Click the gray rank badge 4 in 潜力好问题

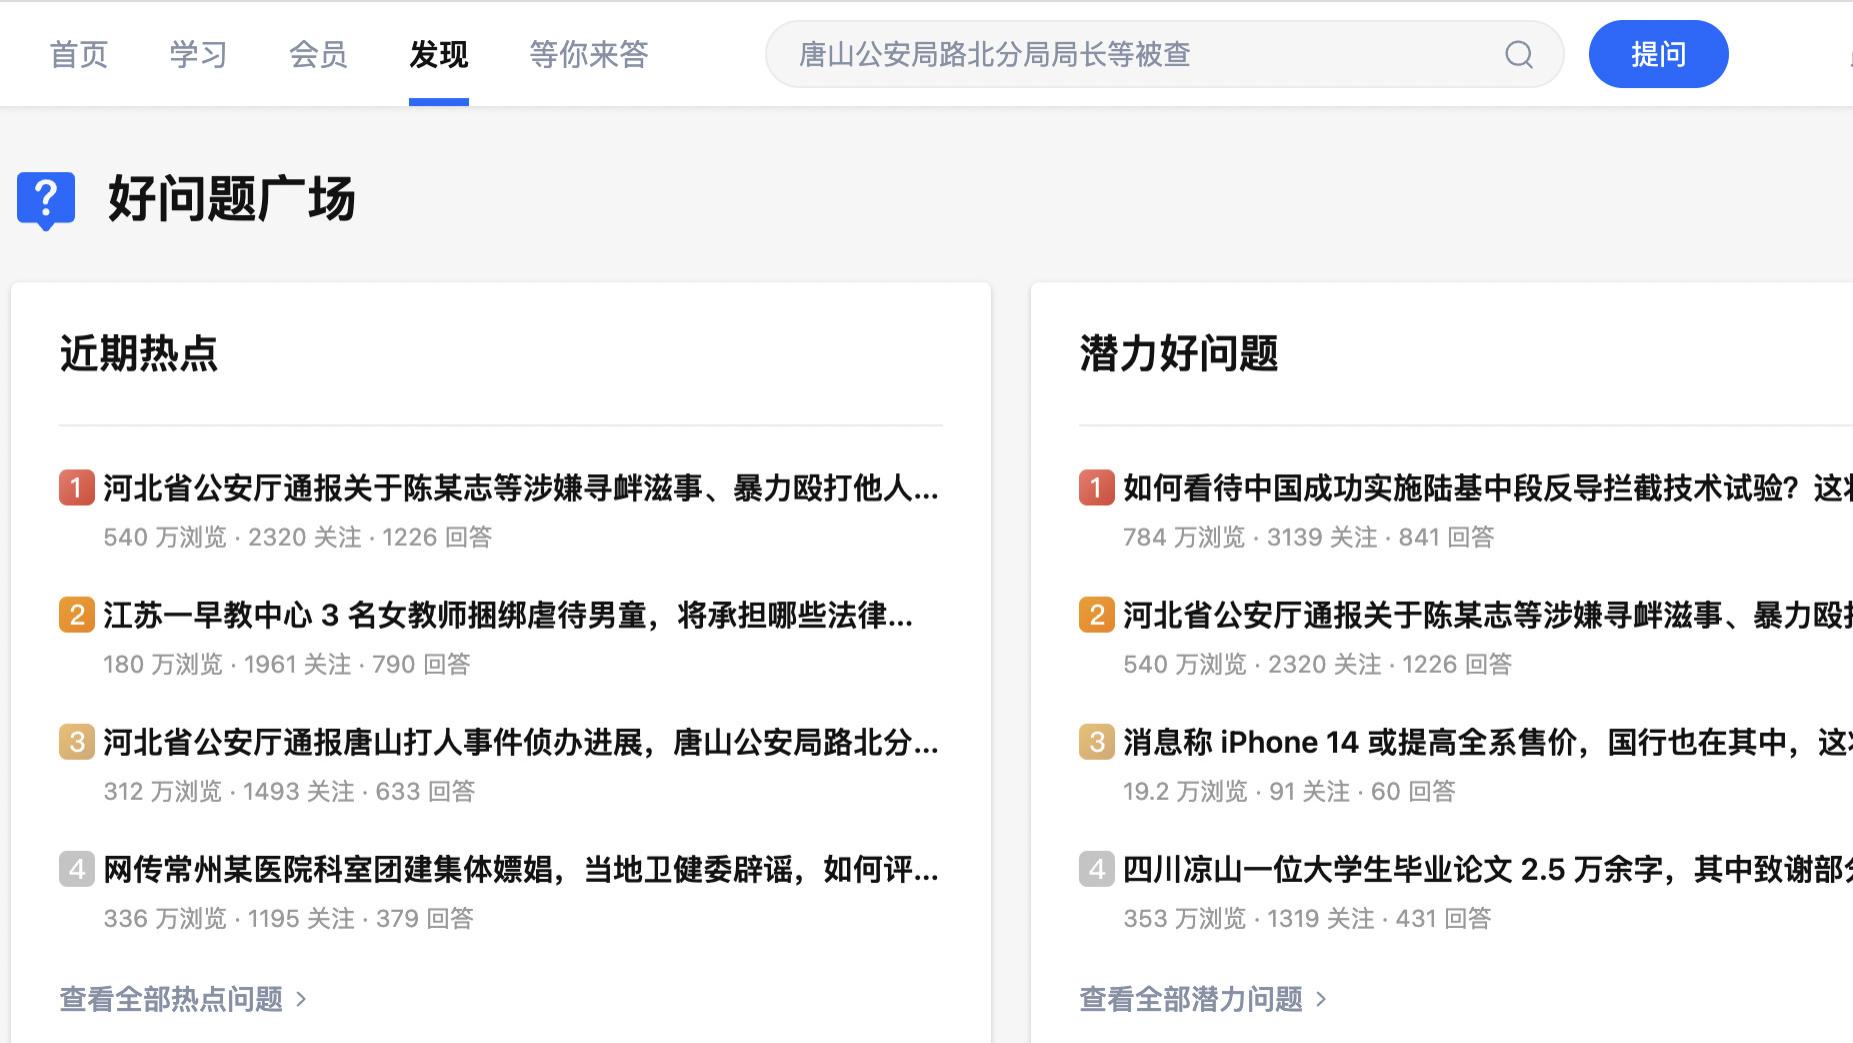click(1096, 869)
